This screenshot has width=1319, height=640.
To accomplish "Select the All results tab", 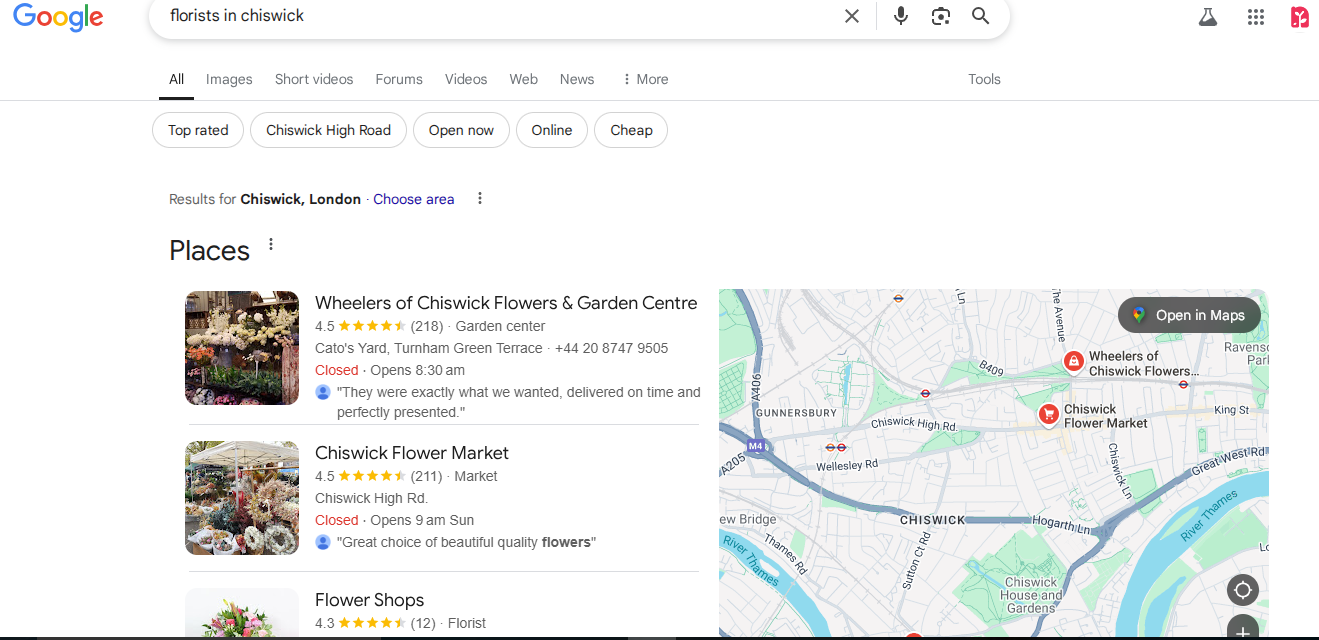I will 176,79.
